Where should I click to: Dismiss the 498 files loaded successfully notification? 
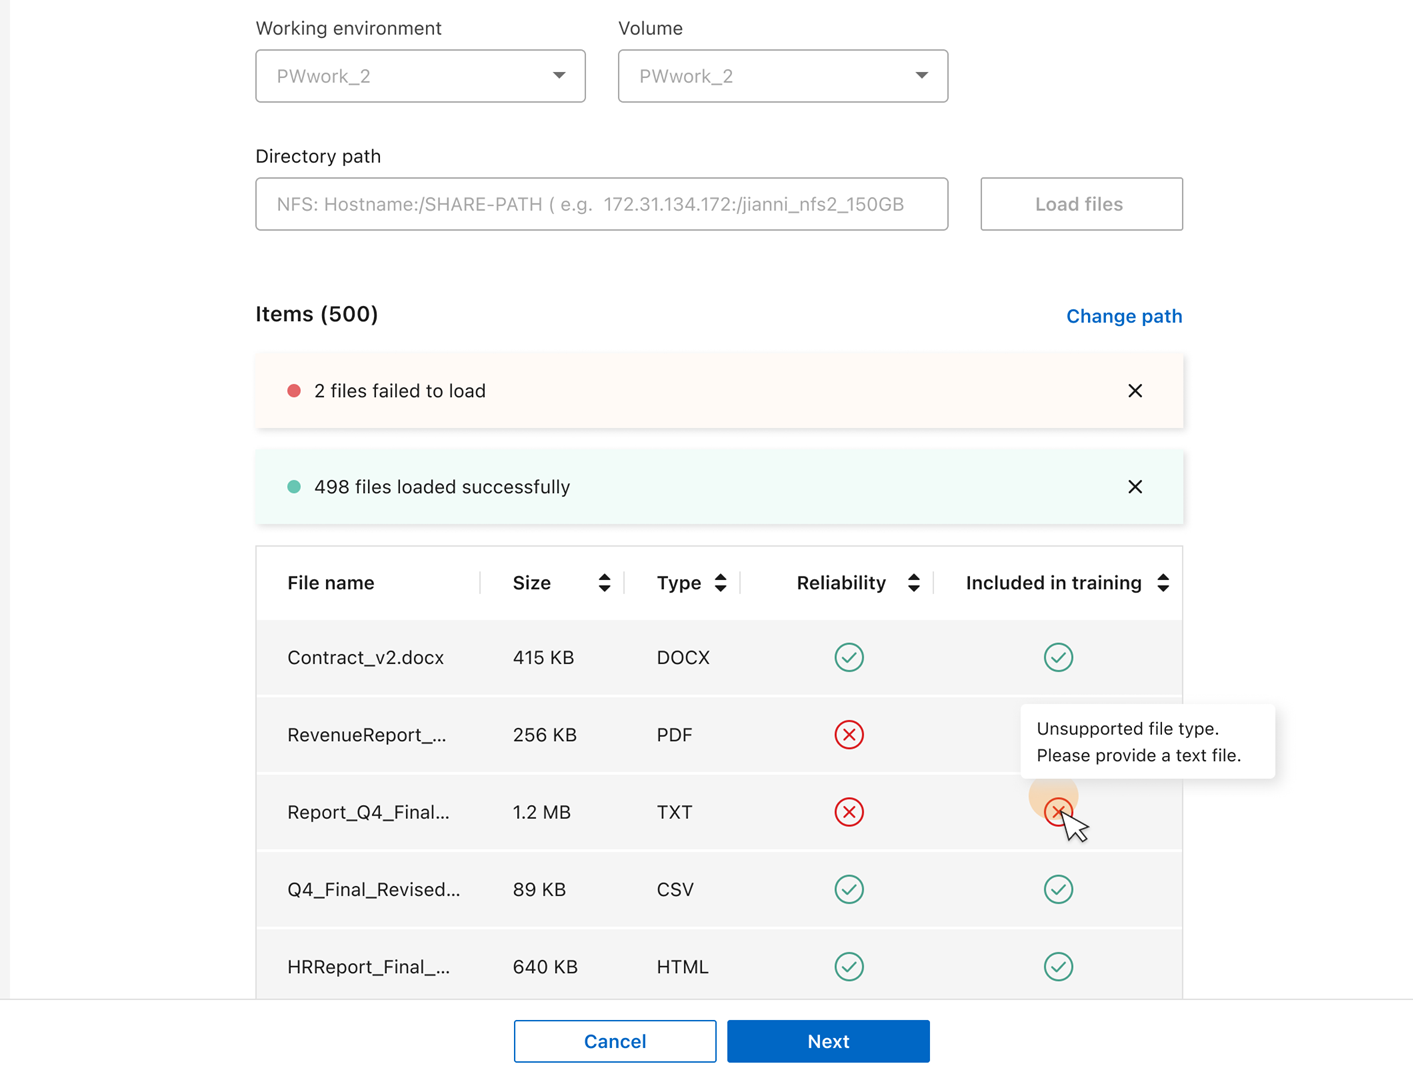[1135, 487]
